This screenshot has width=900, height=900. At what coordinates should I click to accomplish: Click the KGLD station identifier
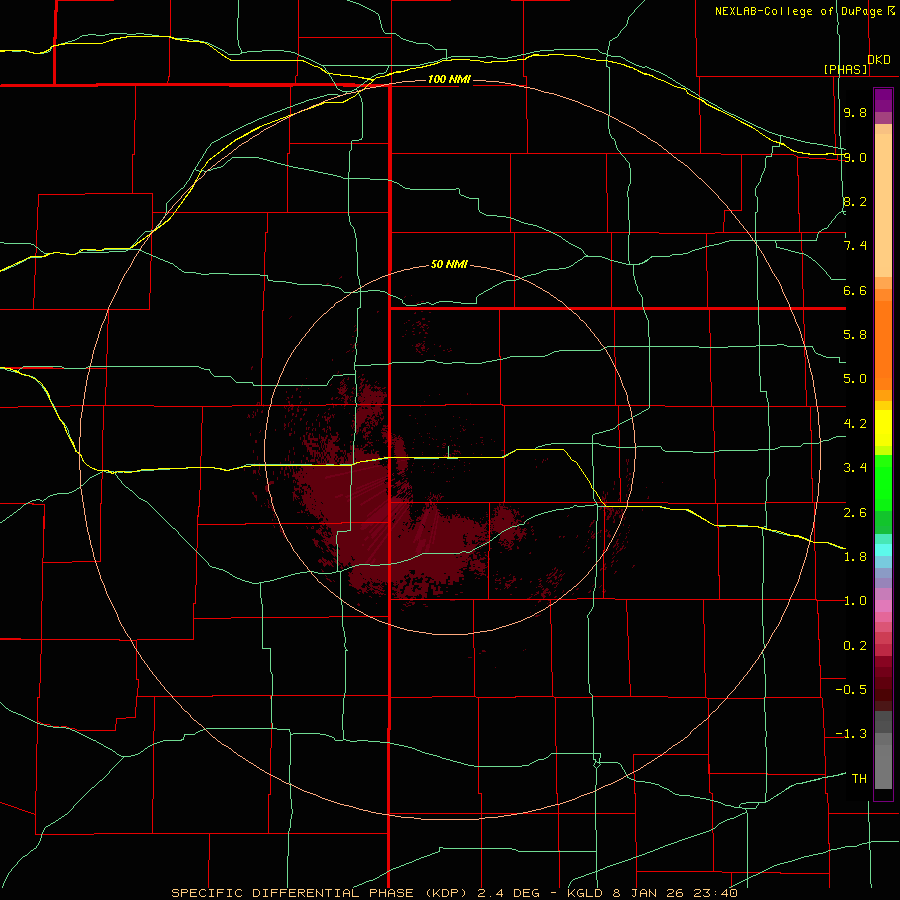pyautogui.click(x=585, y=893)
